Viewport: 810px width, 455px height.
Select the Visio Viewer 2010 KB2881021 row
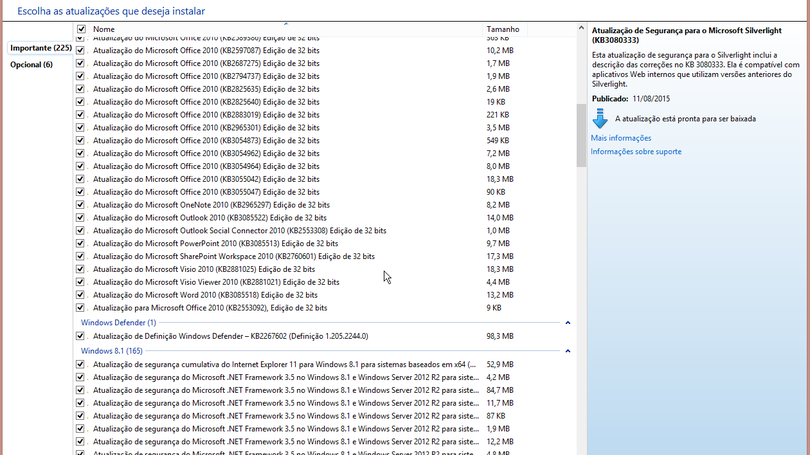(325, 282)
